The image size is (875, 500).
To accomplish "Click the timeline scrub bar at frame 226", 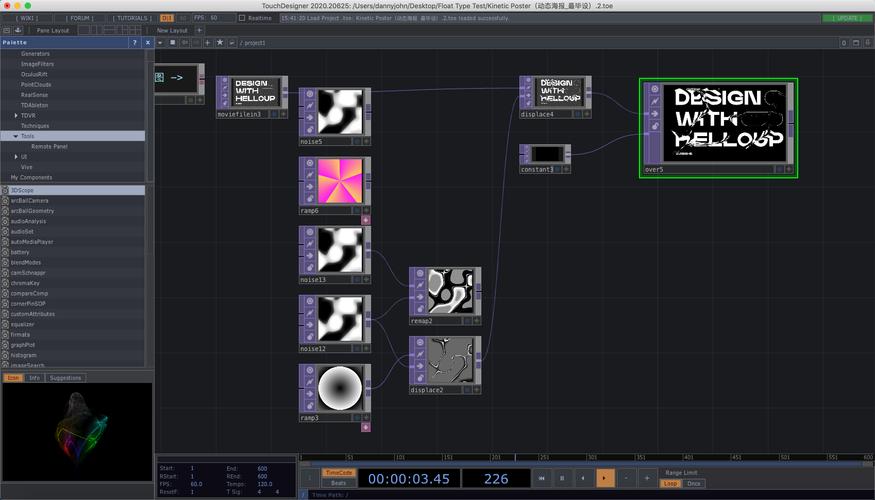I will tap(515, 457).
